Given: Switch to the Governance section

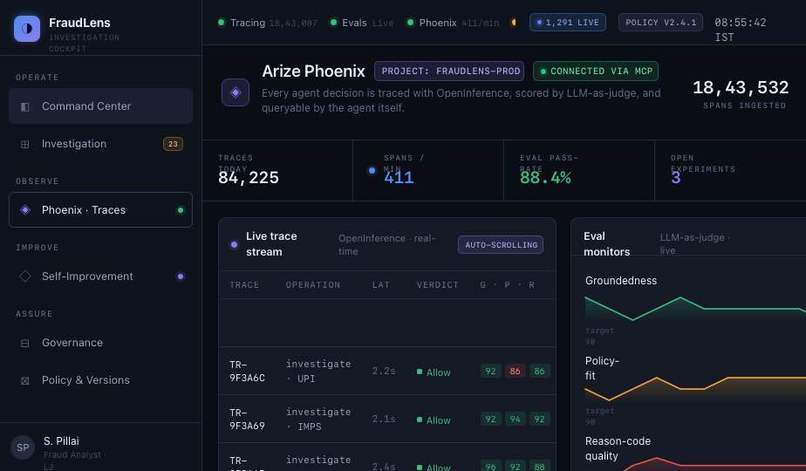Looking at the screenshot, I should (101, 343).
